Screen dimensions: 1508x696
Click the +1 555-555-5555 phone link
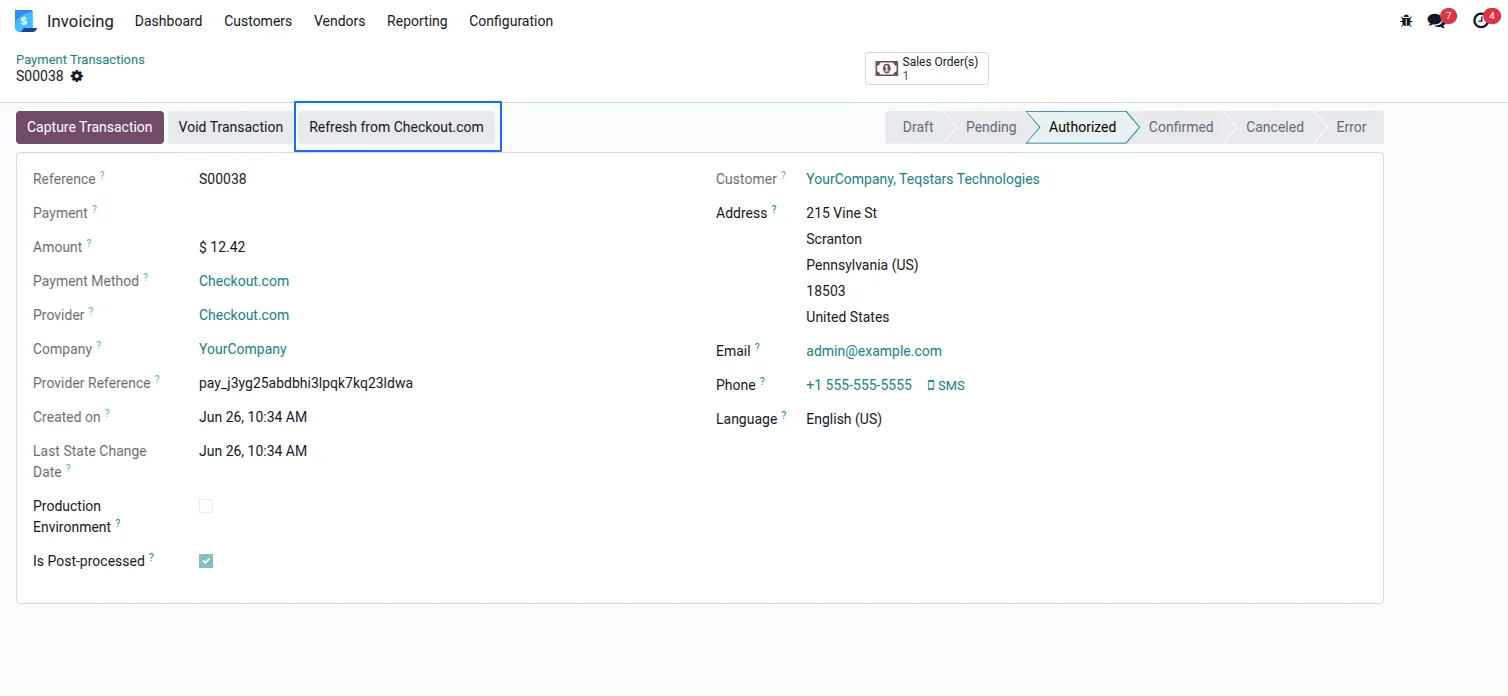click(x=859, y=385)
